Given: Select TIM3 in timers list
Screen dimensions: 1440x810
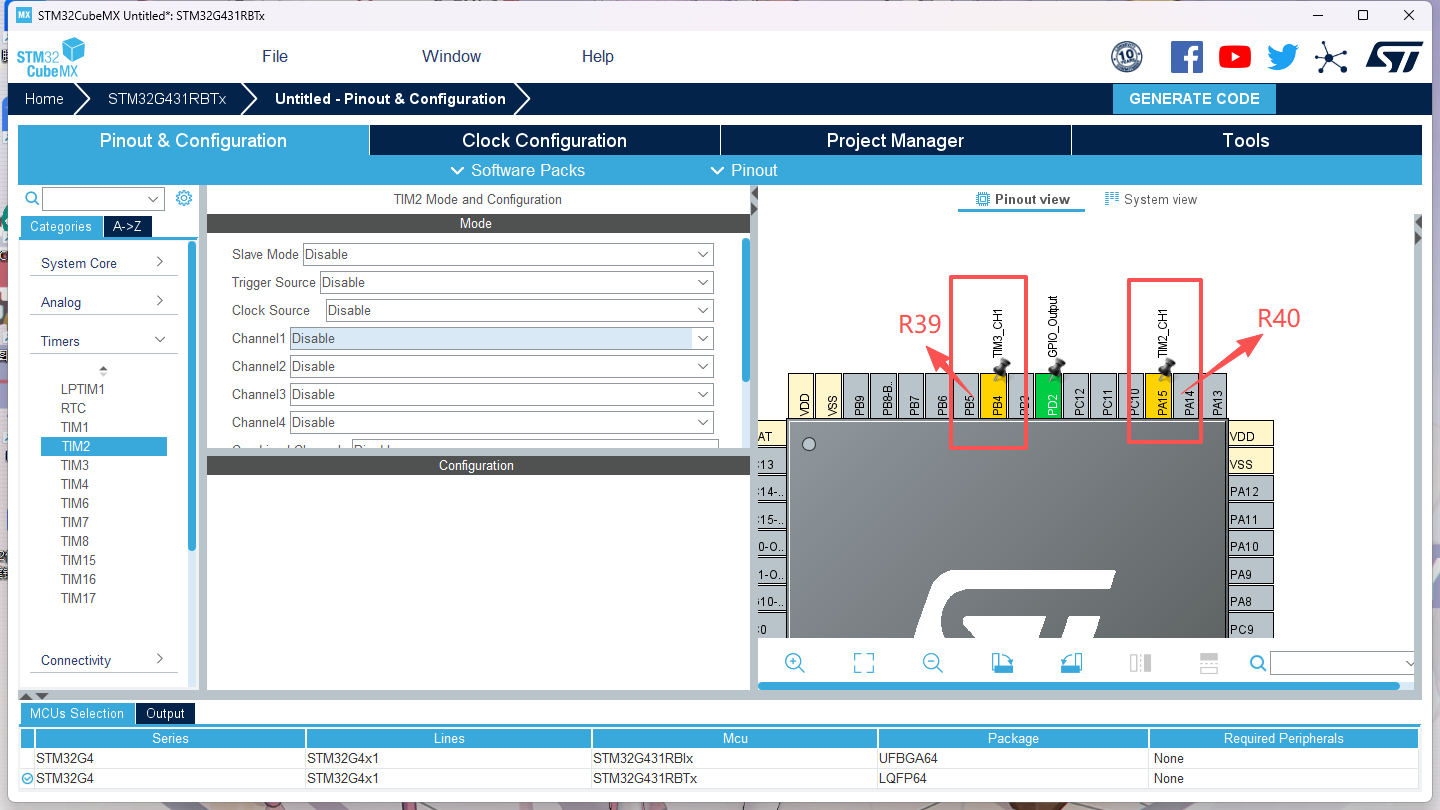Looking at the screenshot, I should 75,465.
